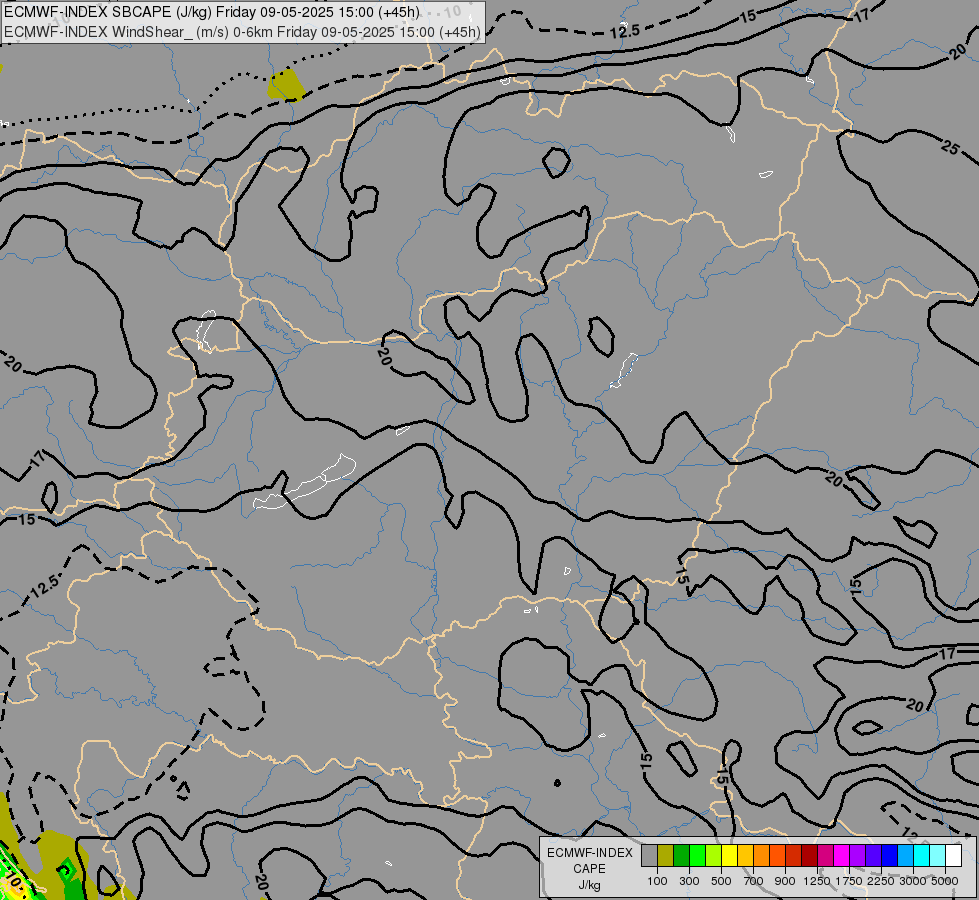
Task: Click the 500 legend tick label
Action: pos(721,881)
